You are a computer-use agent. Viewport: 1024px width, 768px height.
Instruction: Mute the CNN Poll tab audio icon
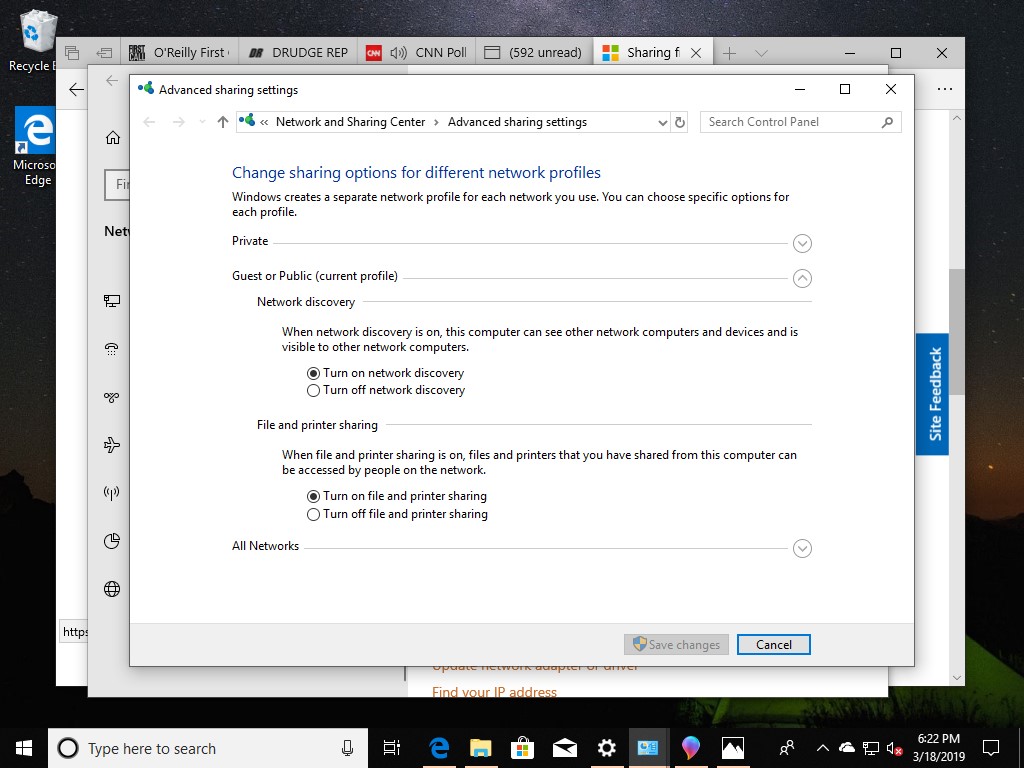point(398,53)
